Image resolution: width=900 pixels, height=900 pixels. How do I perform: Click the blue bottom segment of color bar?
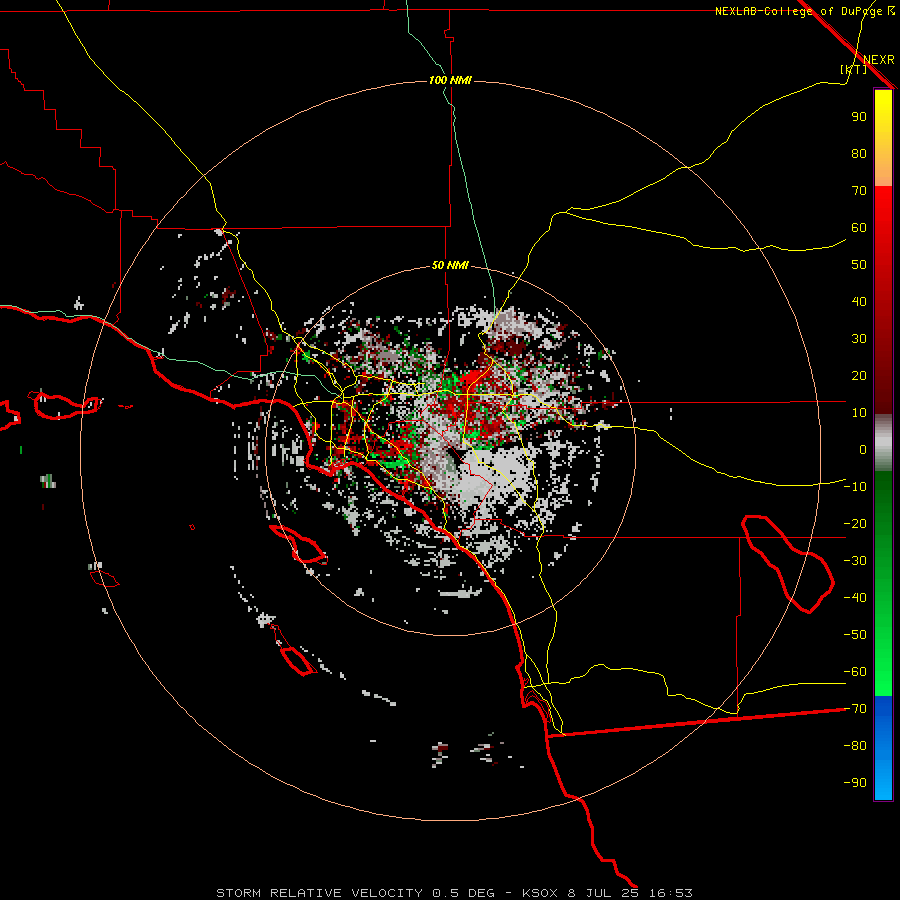883,748
